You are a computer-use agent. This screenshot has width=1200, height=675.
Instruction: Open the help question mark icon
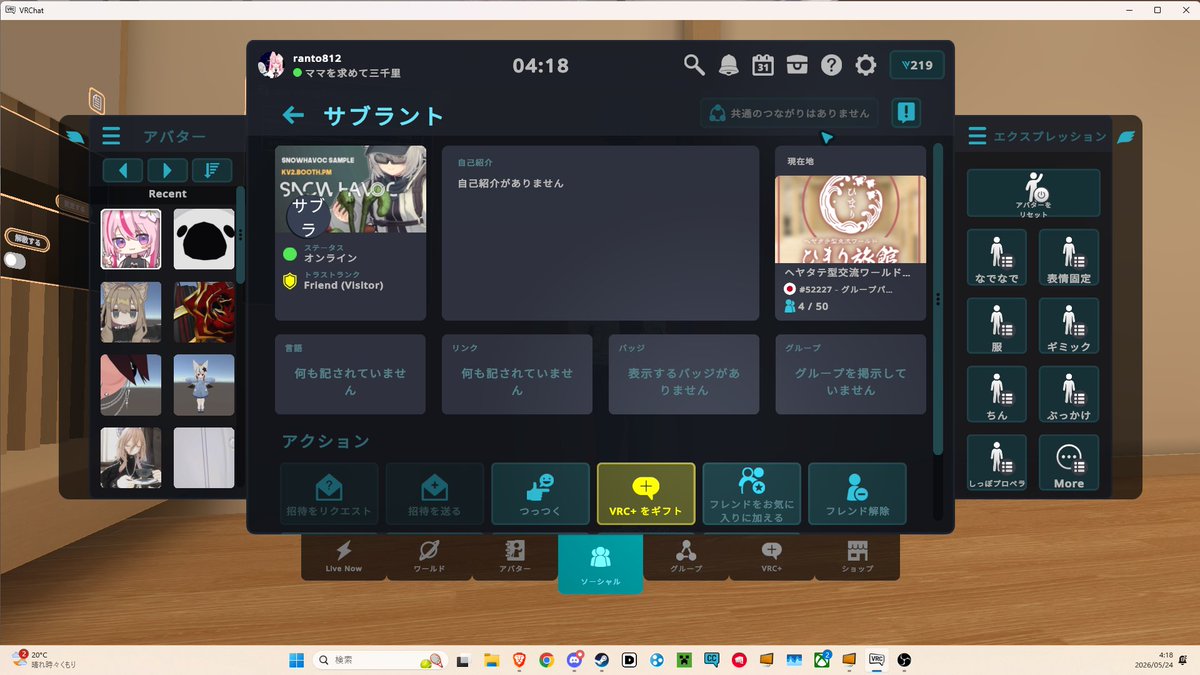click(831, 66)
